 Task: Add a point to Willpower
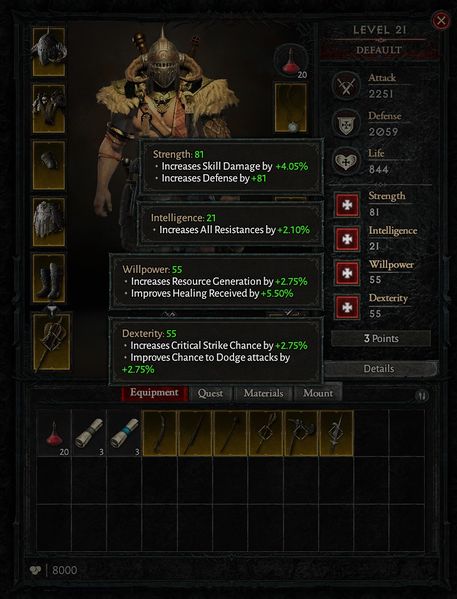[347, 273]
